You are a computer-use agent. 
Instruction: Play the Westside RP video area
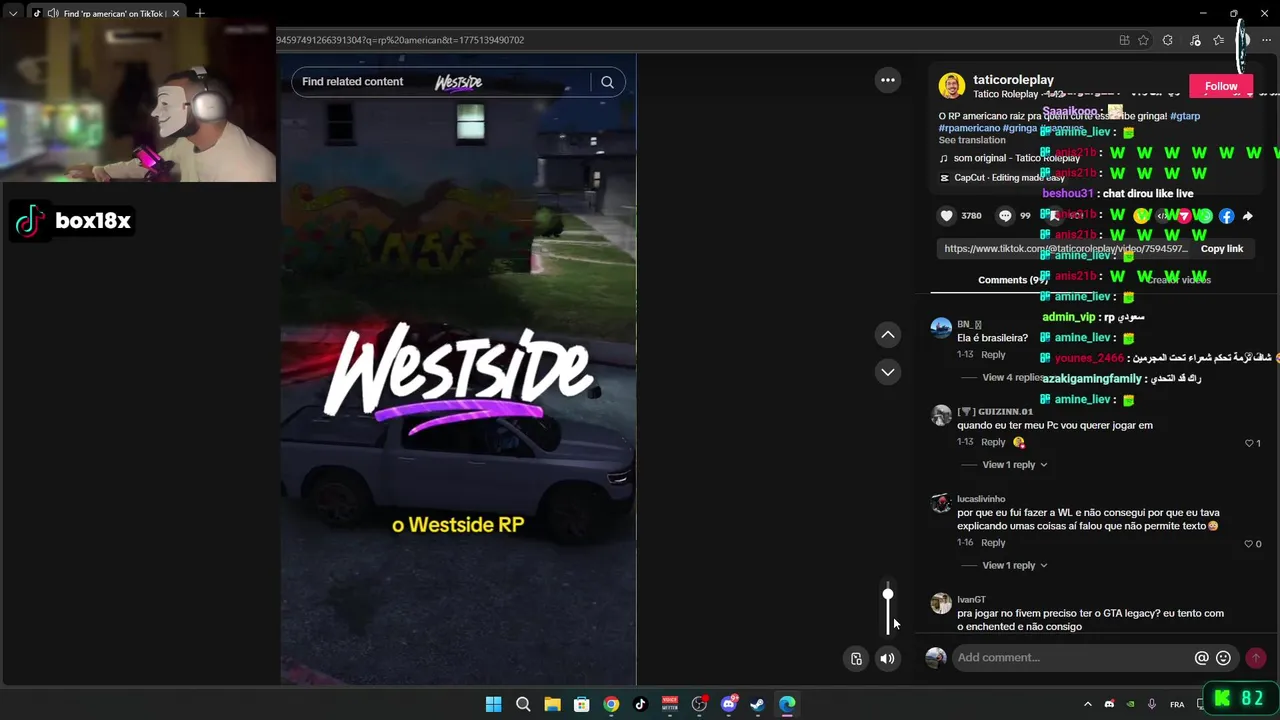[458, 370]
